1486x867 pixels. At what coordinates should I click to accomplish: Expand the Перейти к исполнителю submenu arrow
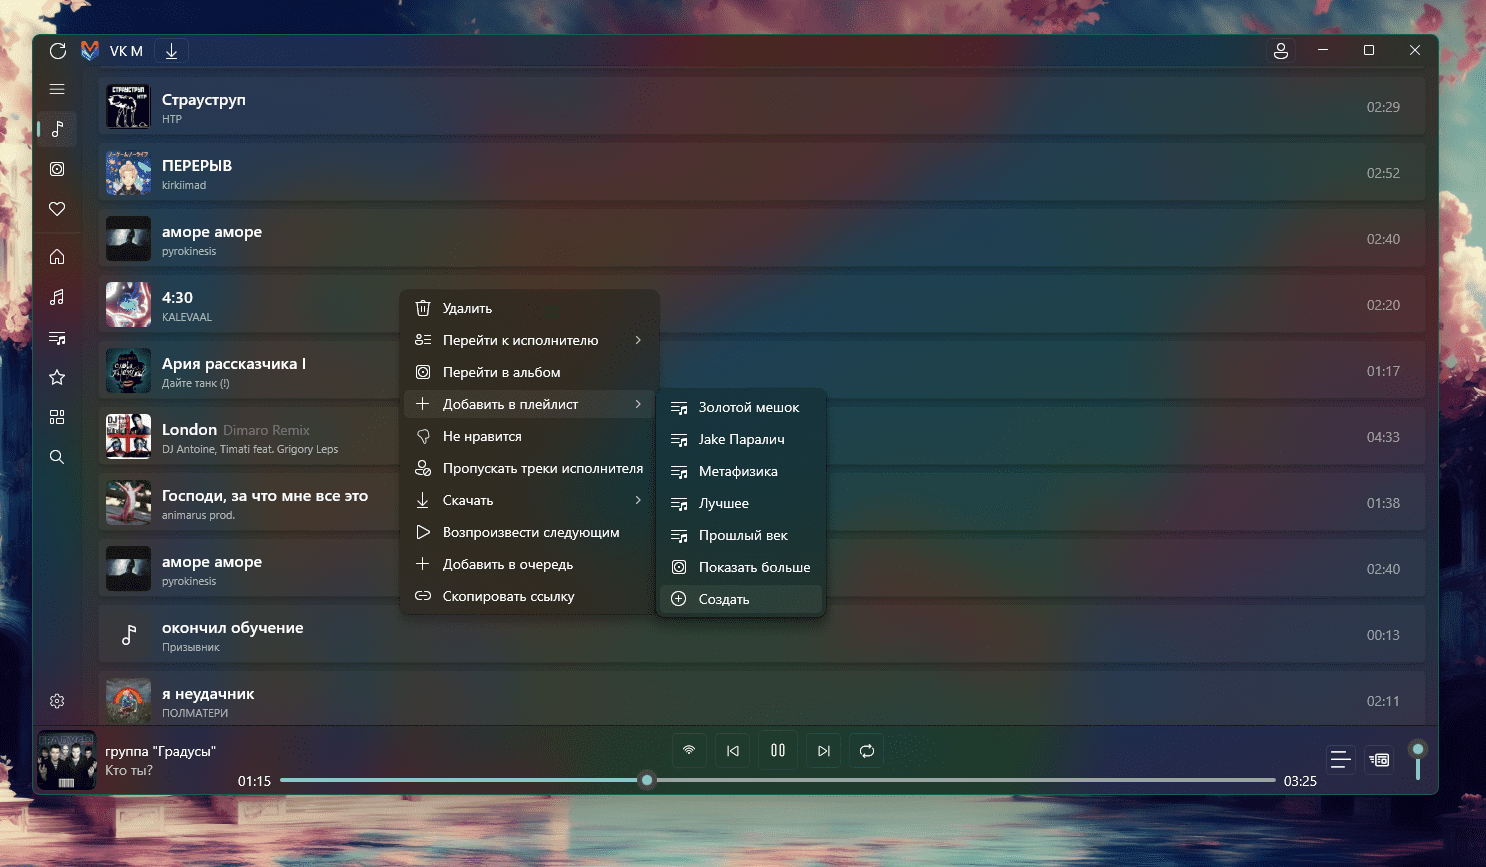638,340
